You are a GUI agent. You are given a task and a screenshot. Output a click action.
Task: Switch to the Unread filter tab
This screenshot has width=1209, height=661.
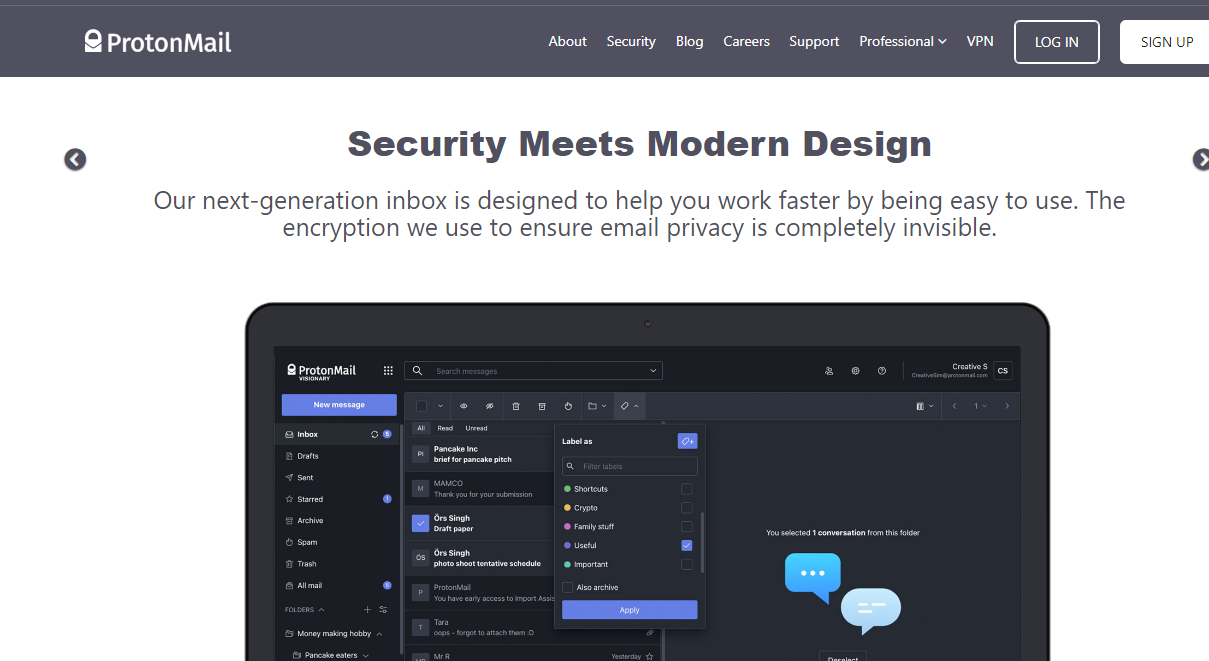(477, 428)
